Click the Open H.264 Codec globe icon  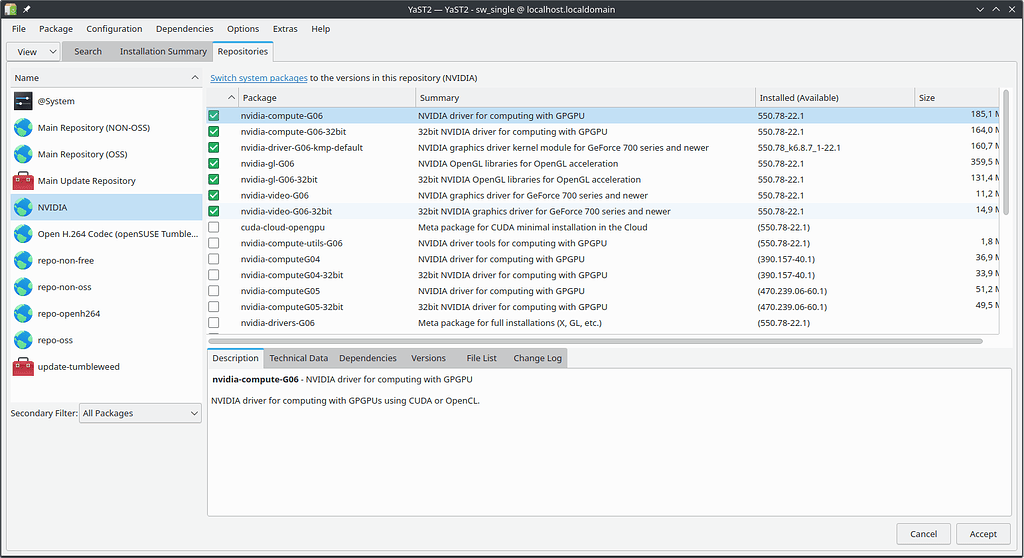[x=23, y=234]
